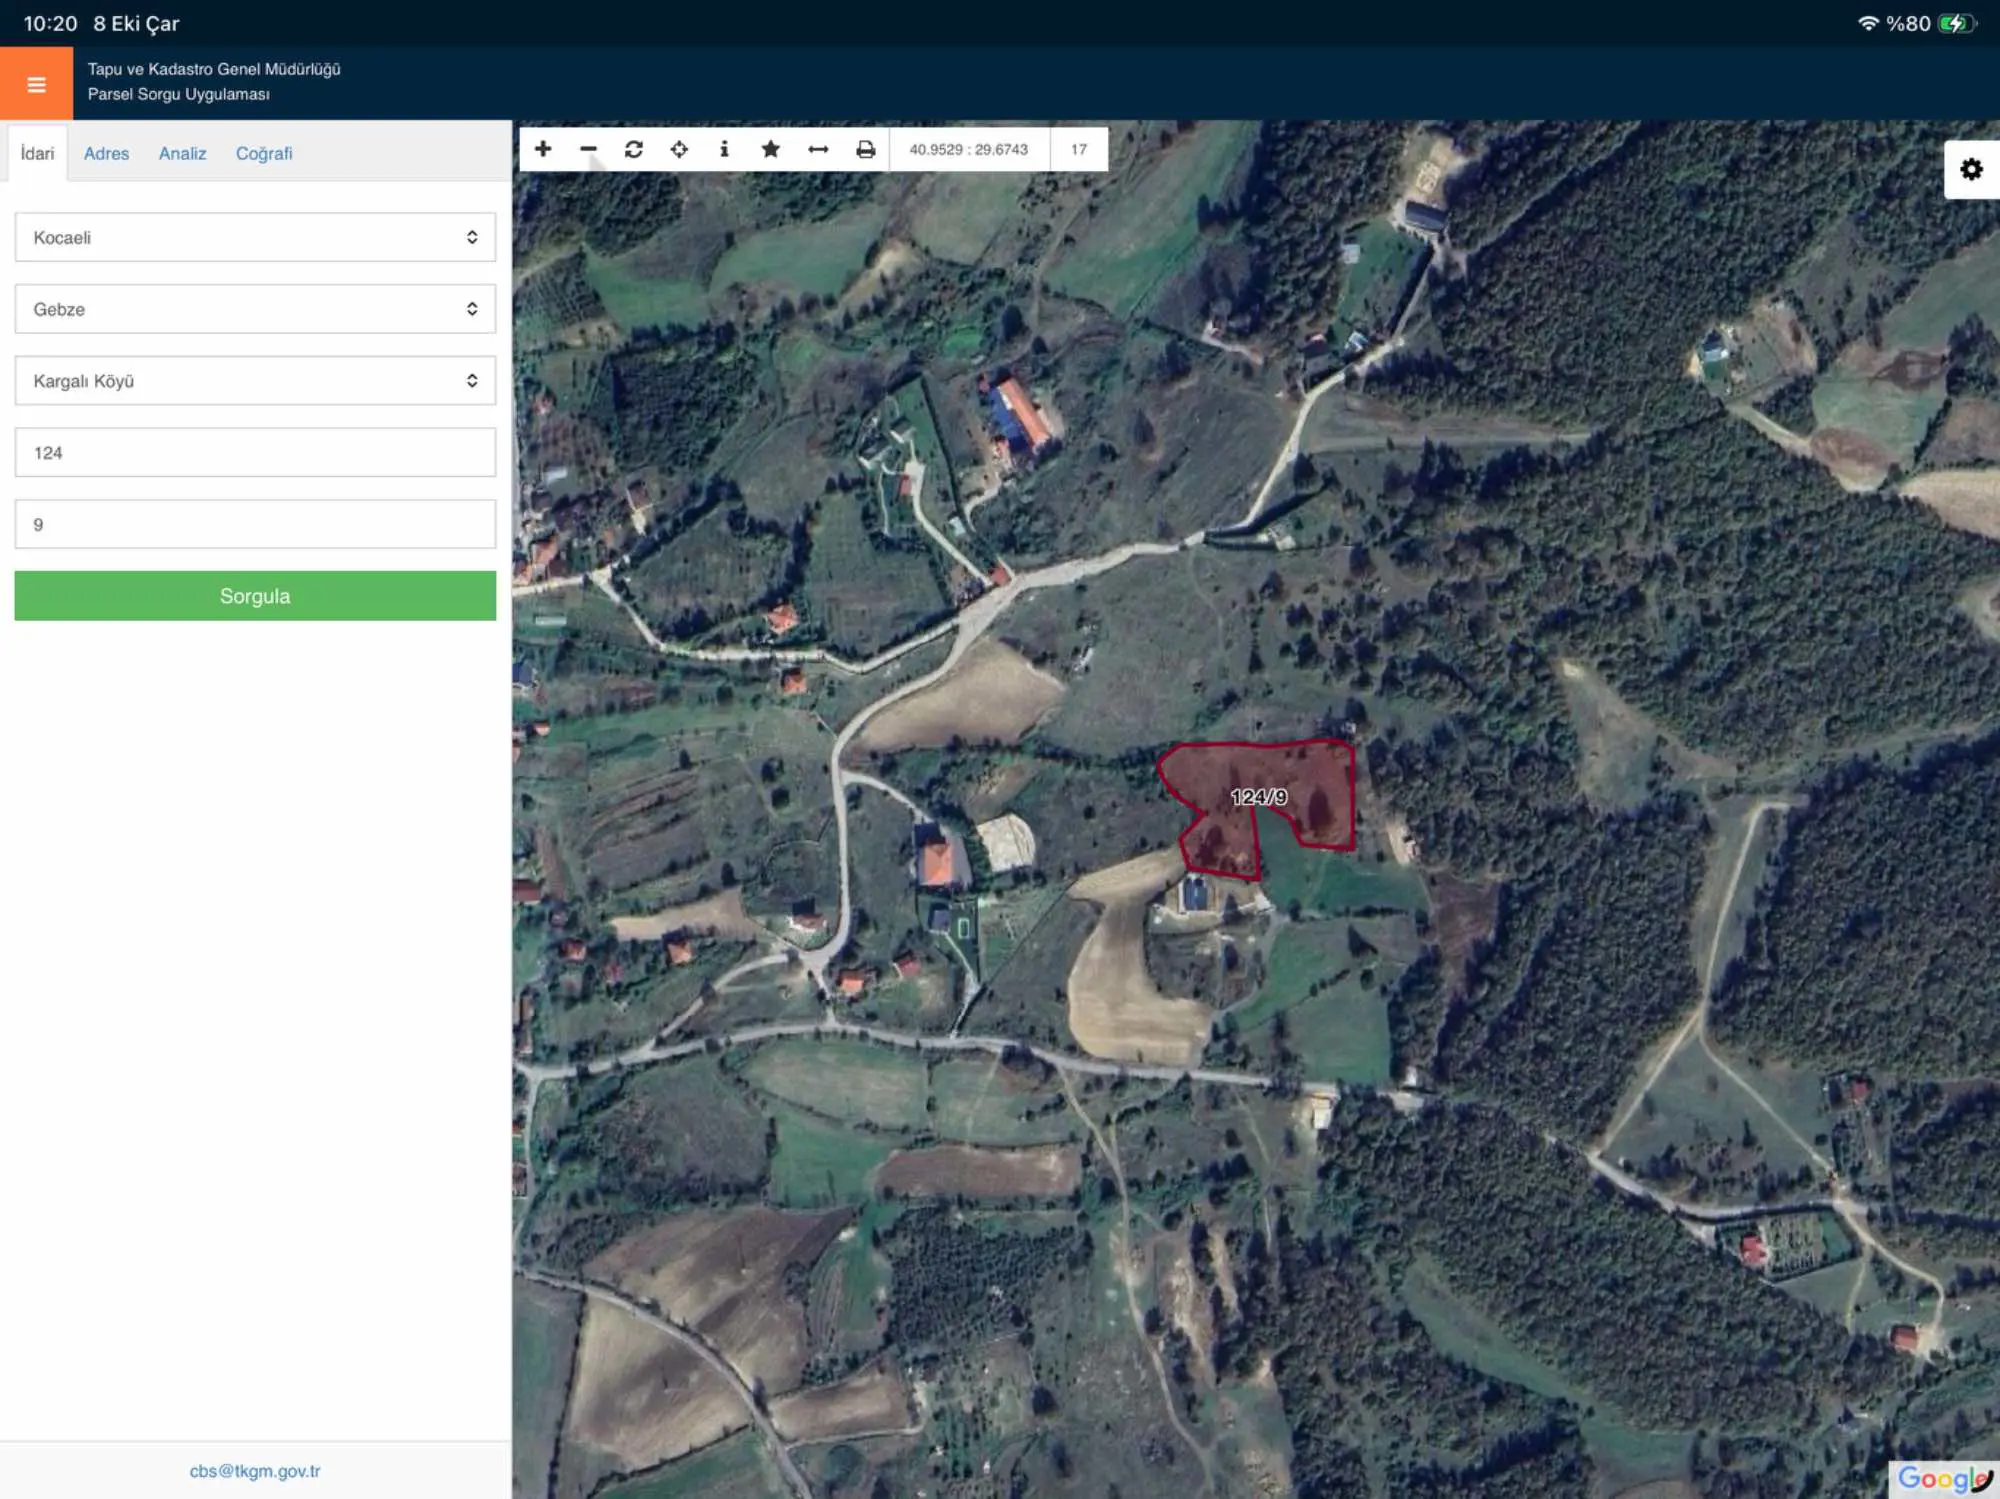This screenshot has height=1499, width=2000.
Task: Refresh the map view
Action: click(x=634, y=149)
